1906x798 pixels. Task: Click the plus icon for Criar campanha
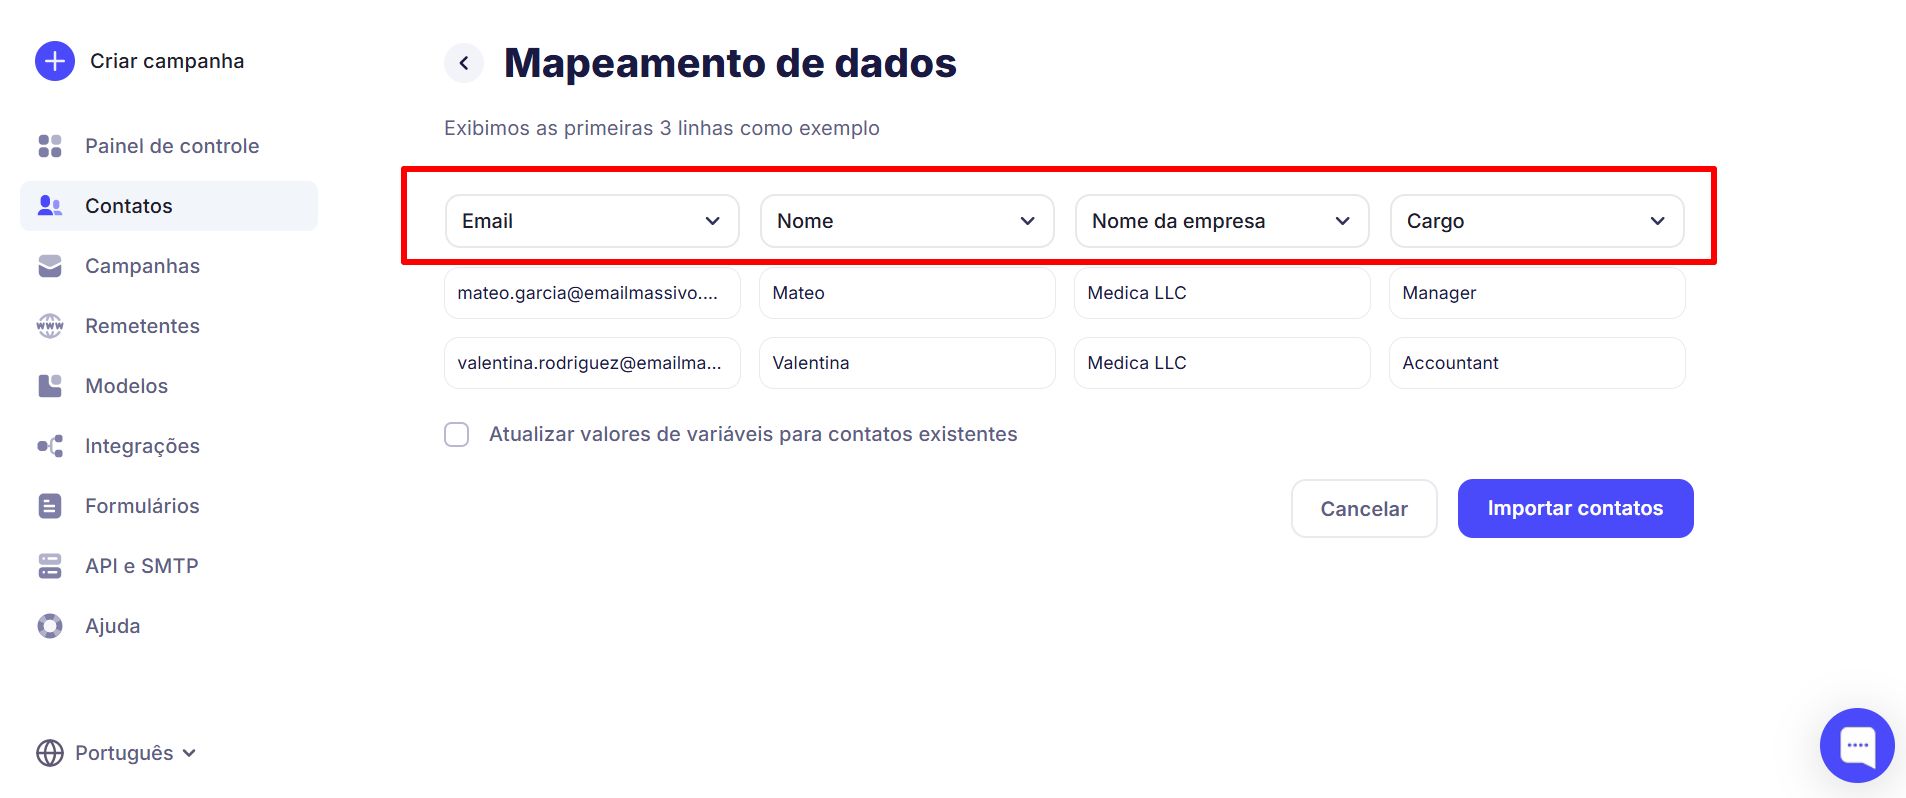click(55, 61)
